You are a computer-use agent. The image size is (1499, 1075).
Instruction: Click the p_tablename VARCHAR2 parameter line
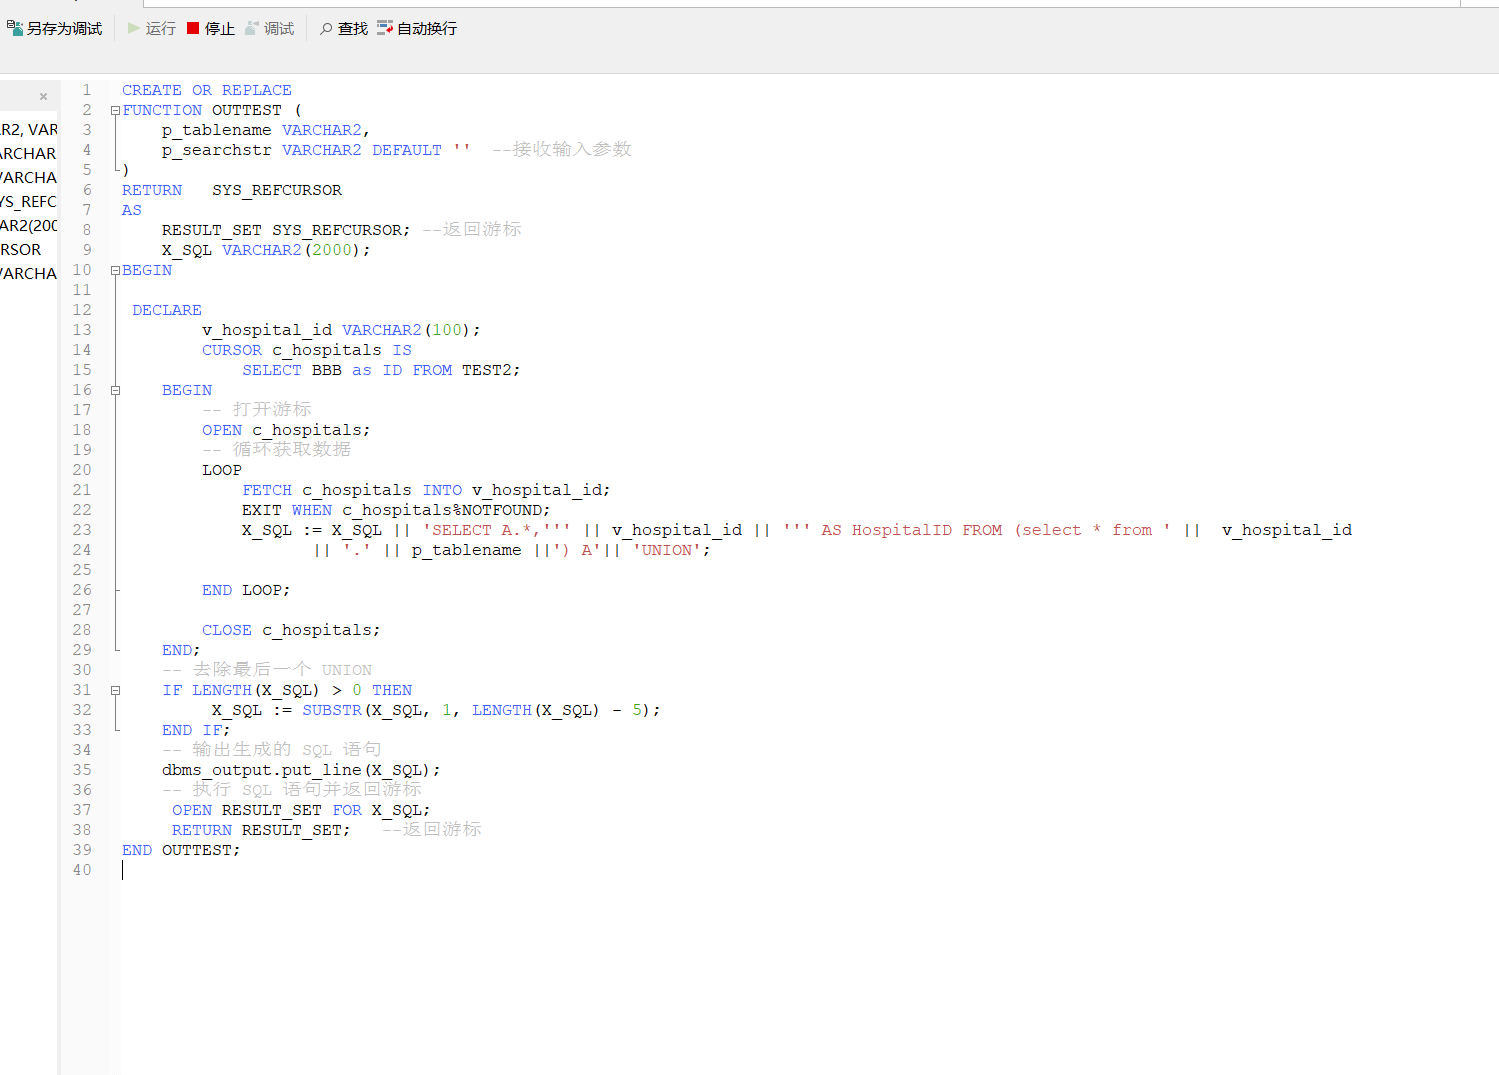pos(266,130)
